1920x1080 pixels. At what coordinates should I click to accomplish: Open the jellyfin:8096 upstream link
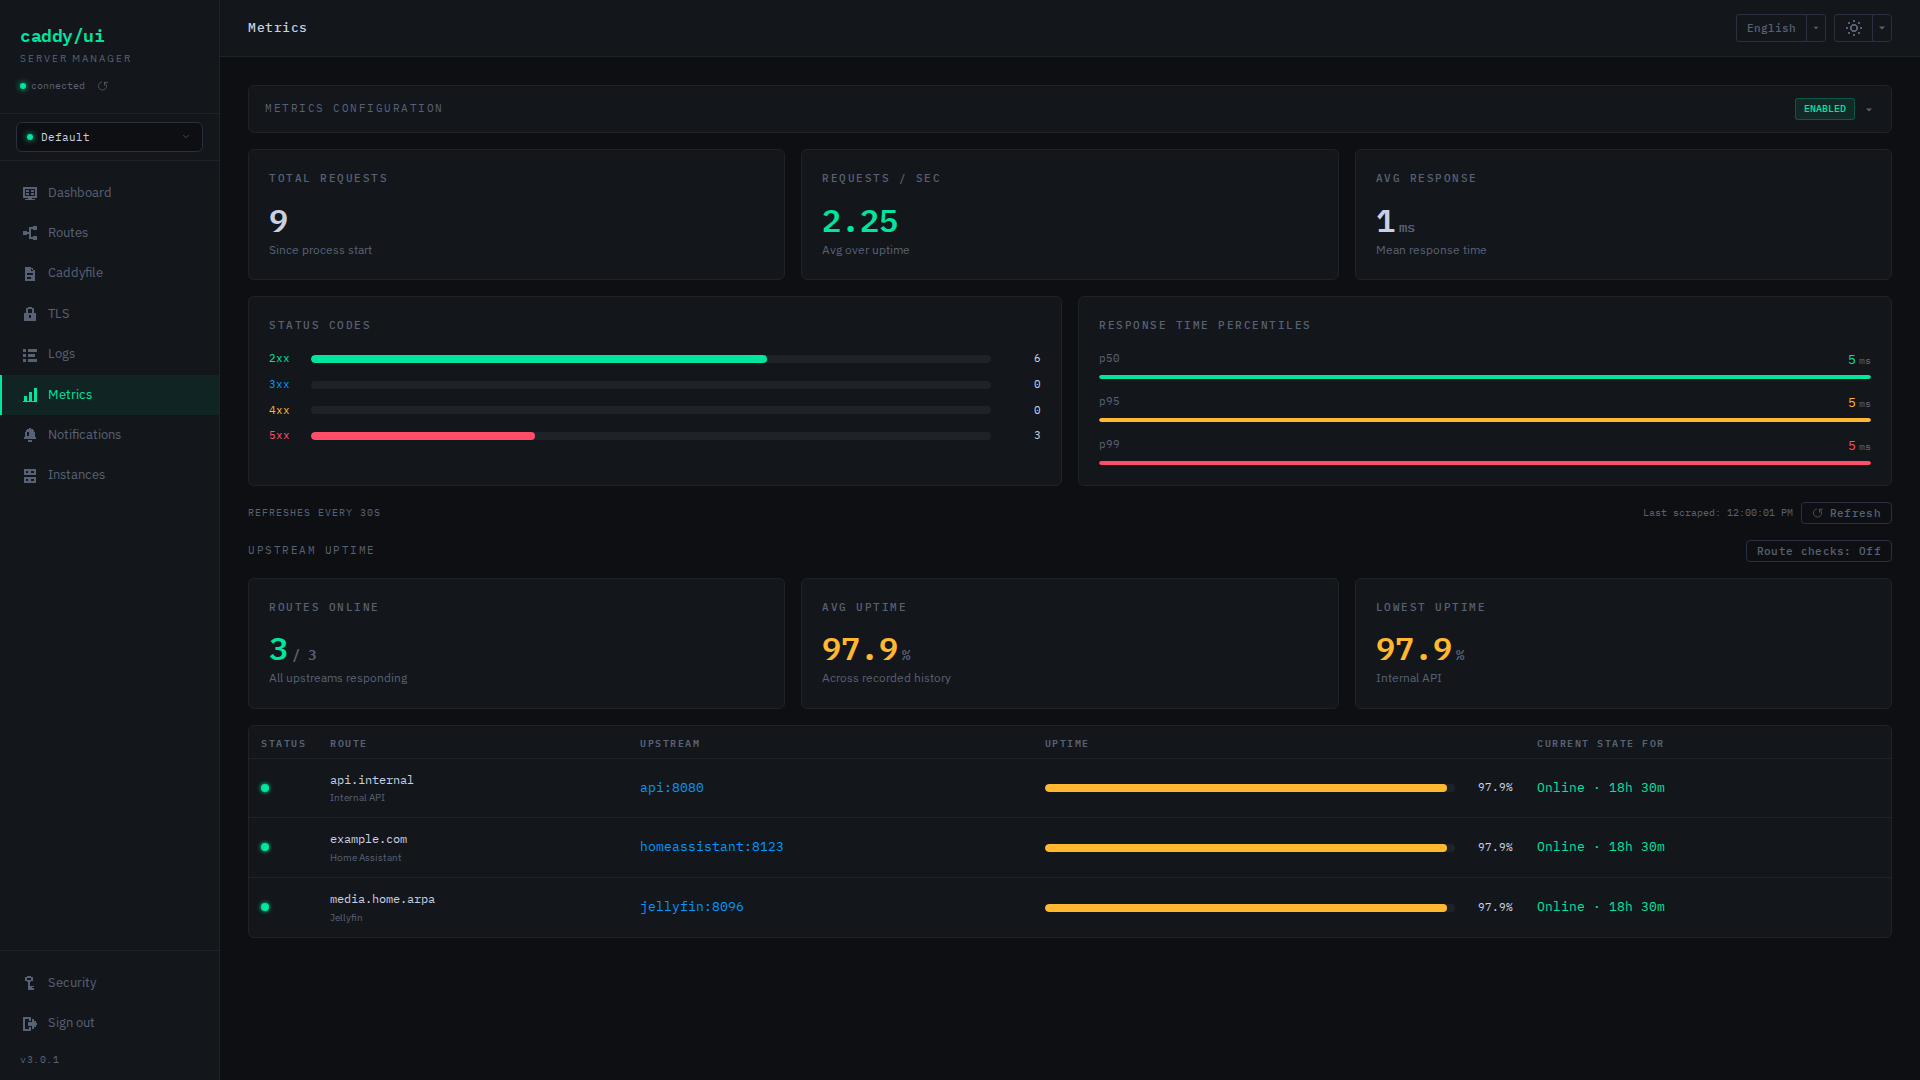pos(692,907)
